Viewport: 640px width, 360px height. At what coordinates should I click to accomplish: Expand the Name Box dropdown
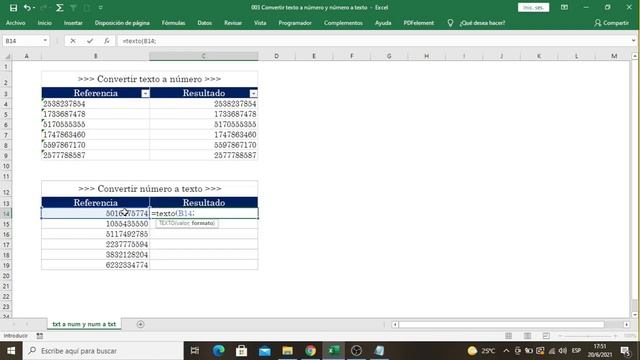pos(45,41)
